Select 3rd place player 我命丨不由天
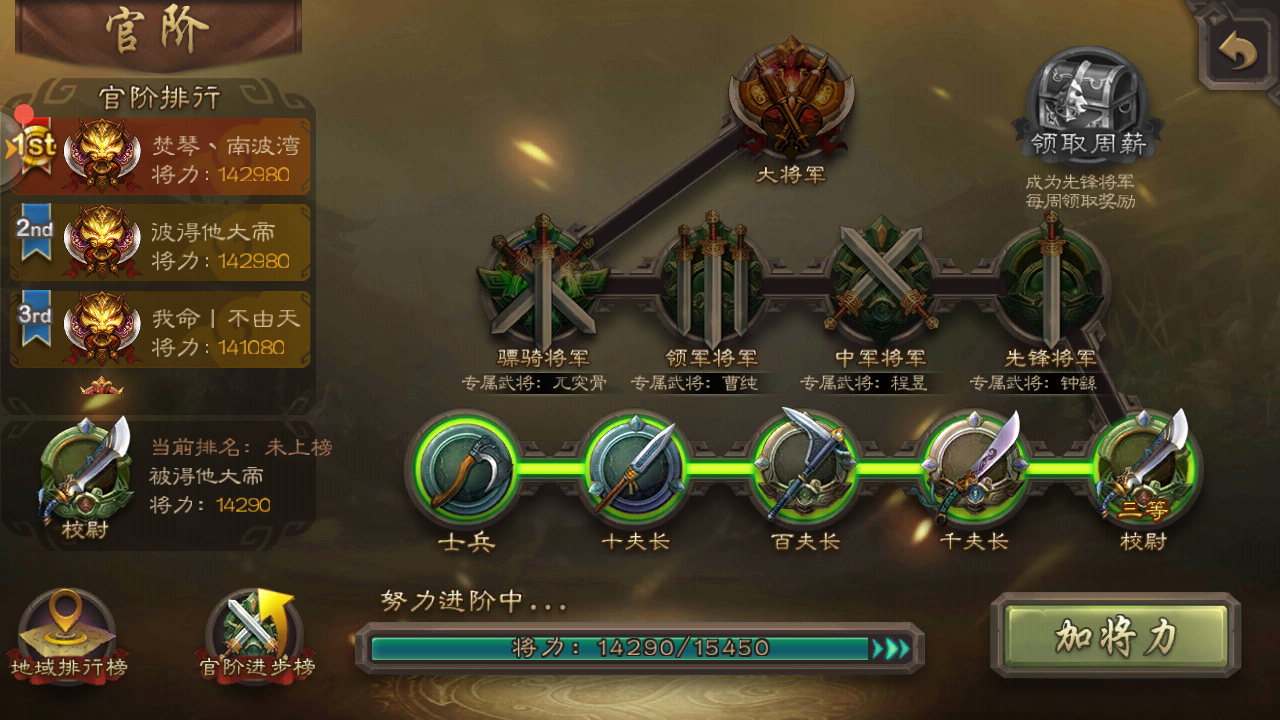The image size is (1280, 720). pos(160,331)
